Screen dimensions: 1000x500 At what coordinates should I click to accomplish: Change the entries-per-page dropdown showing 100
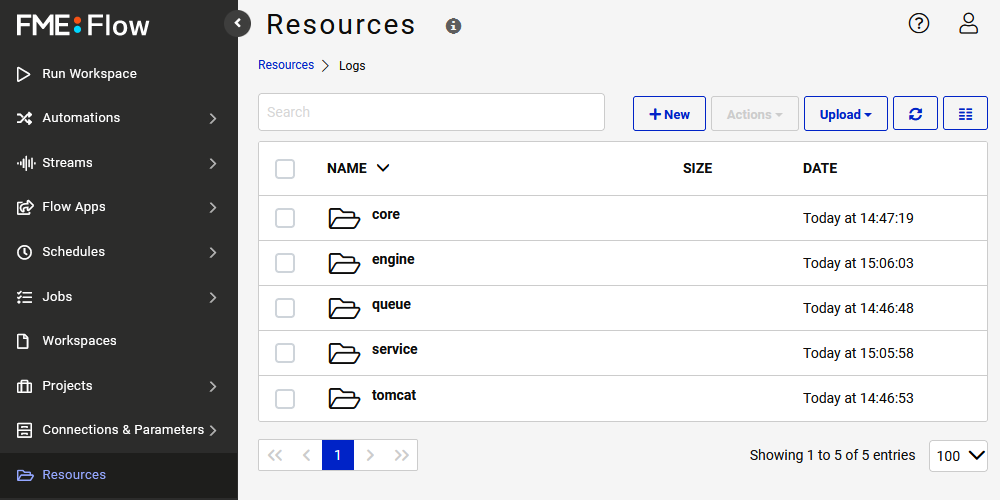[x=958, y=456]
